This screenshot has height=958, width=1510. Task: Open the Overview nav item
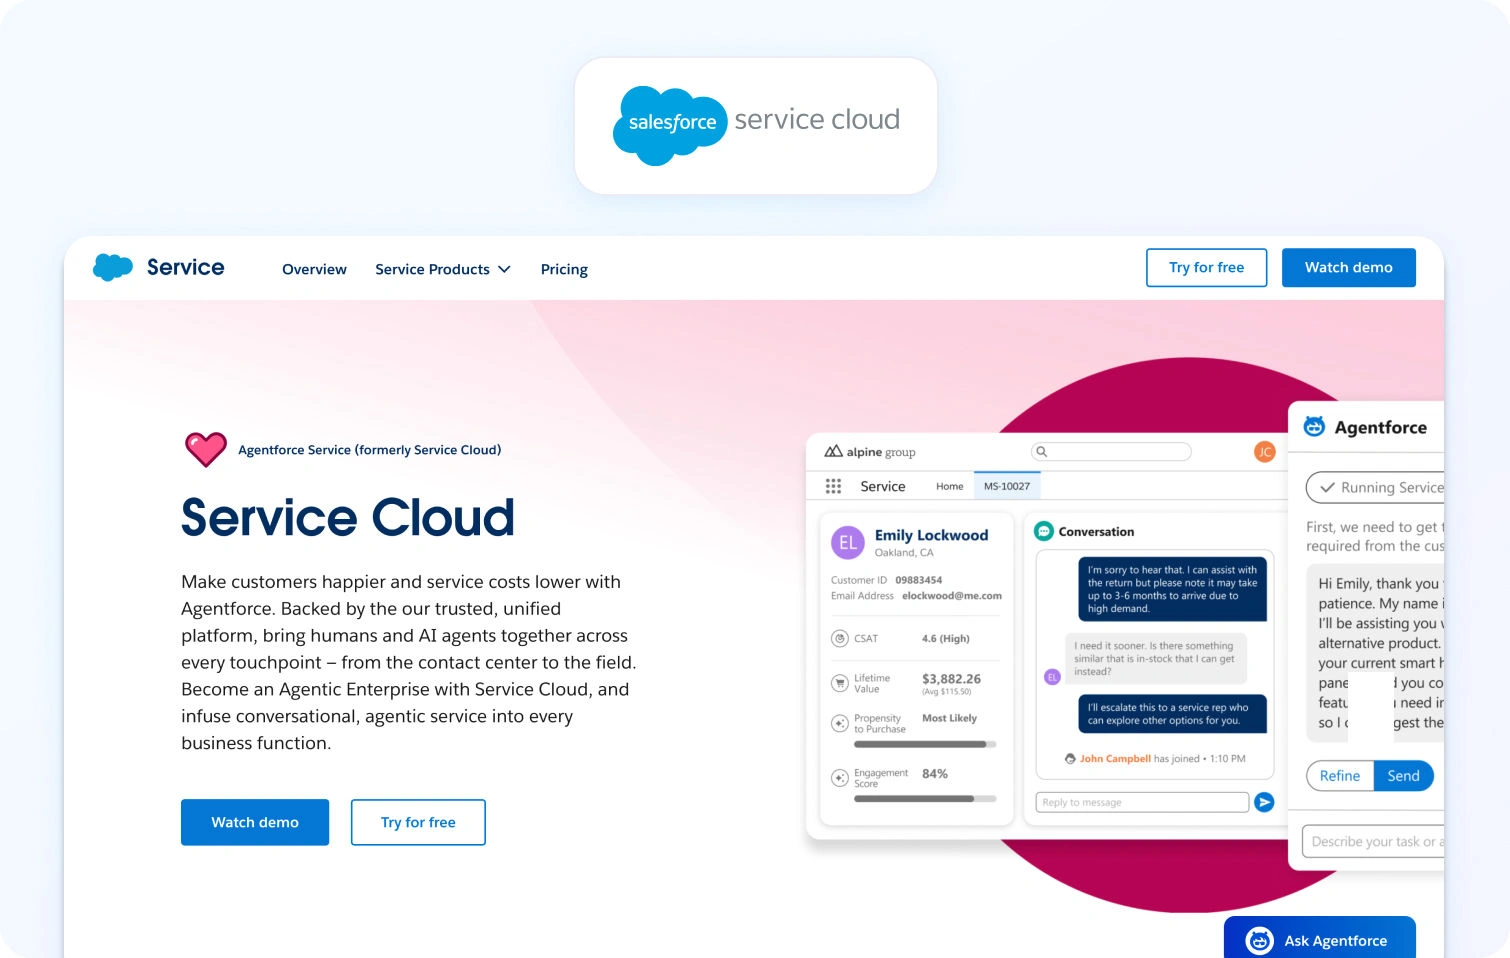[314, 269]
